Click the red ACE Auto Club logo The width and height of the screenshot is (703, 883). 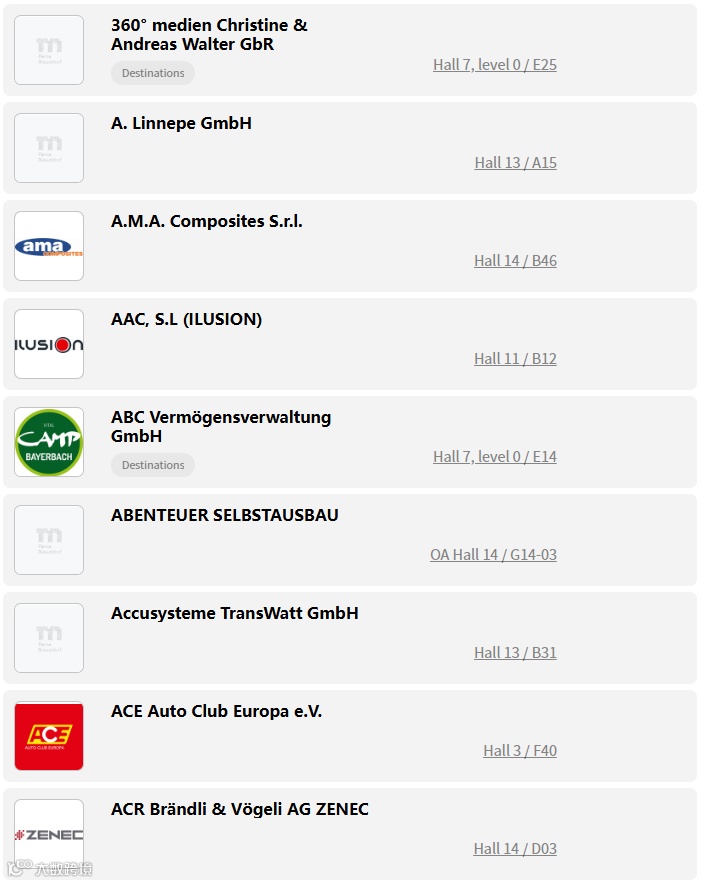(49, 736)
